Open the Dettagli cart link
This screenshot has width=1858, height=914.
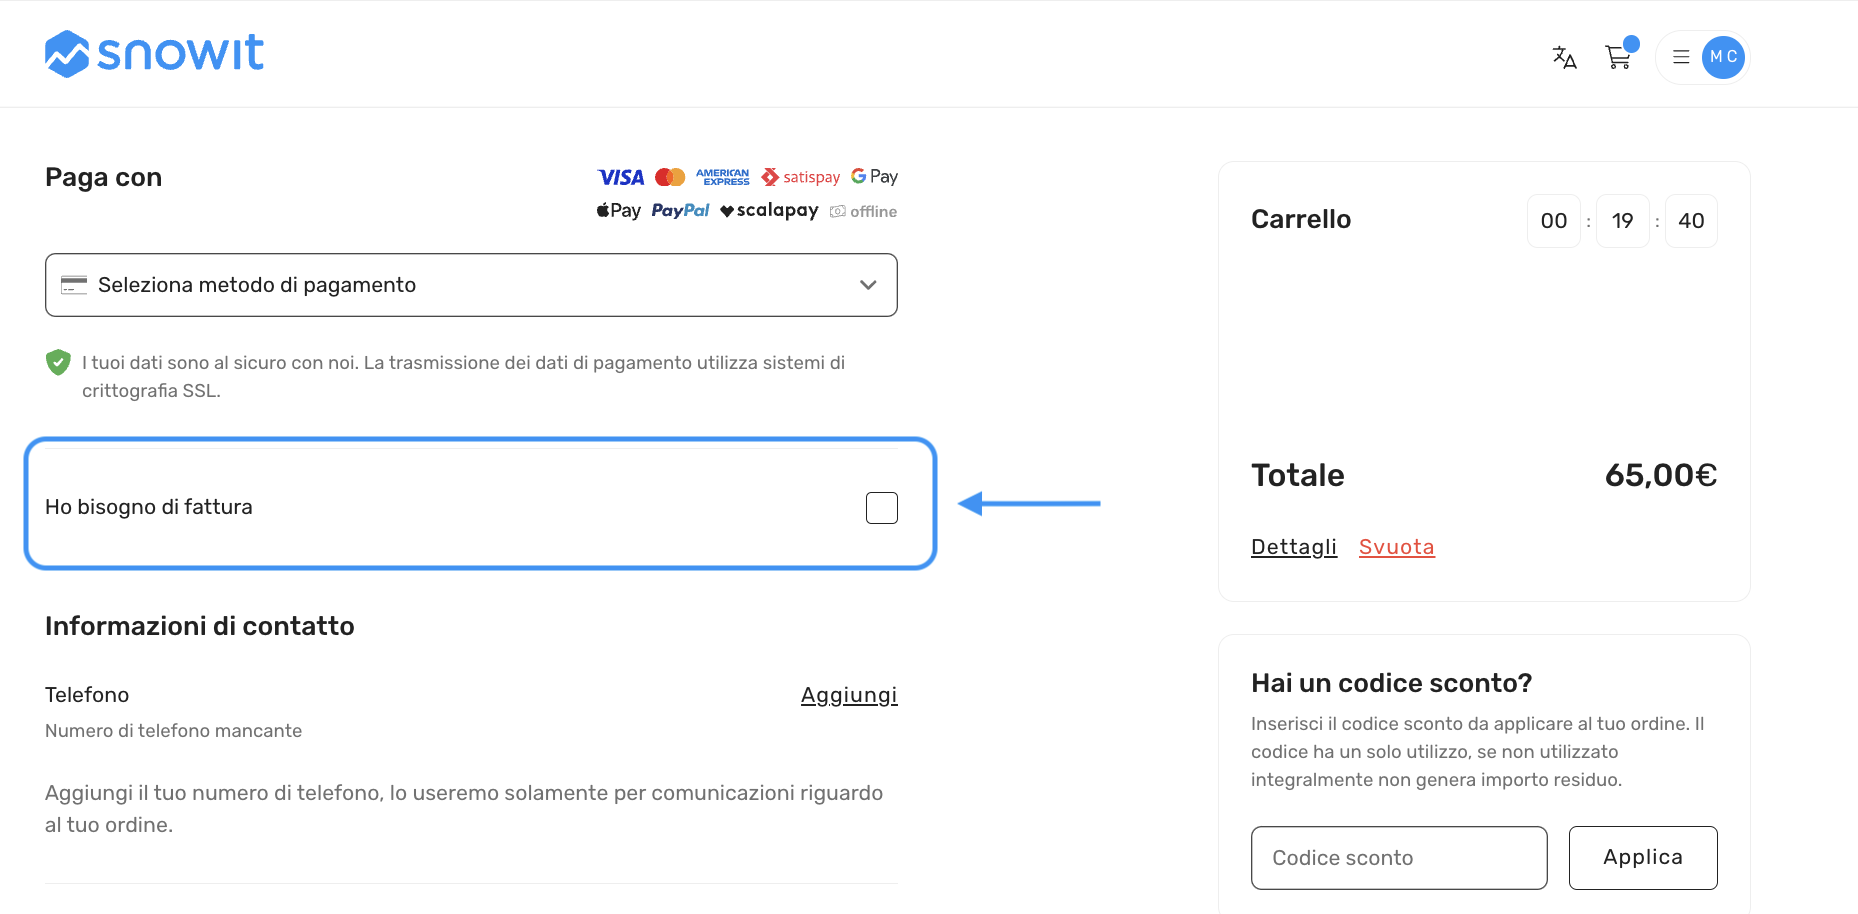pos(1294,547)
